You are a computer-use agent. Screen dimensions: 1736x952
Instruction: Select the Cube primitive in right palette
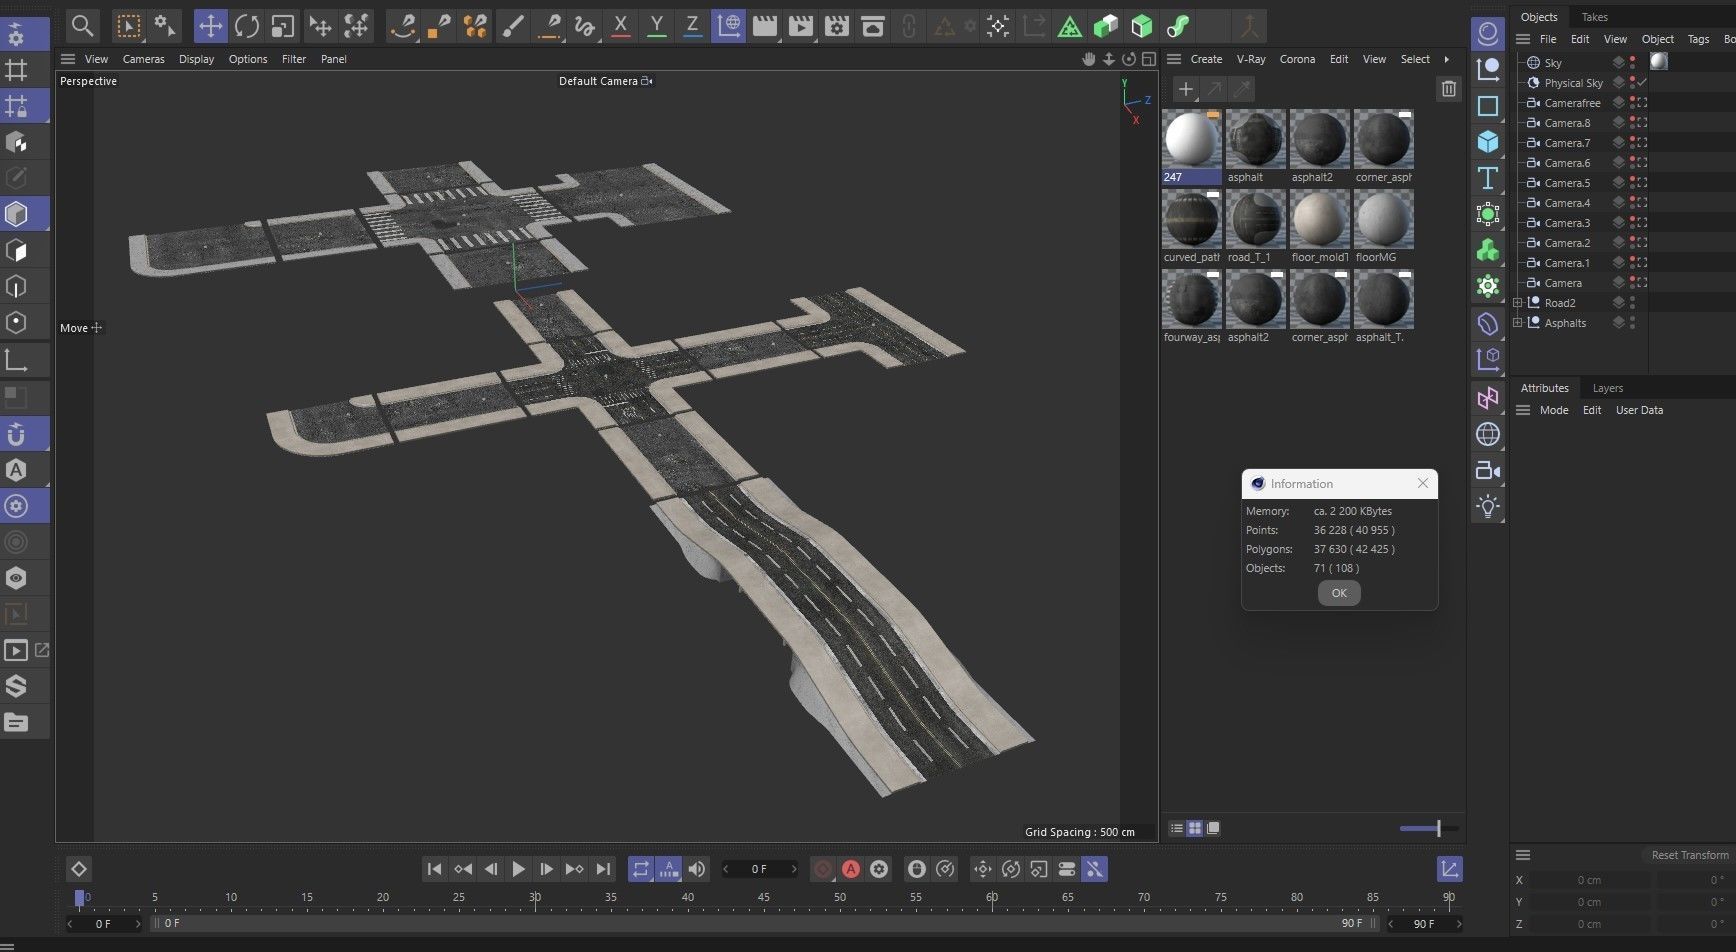click(1488, 142)
